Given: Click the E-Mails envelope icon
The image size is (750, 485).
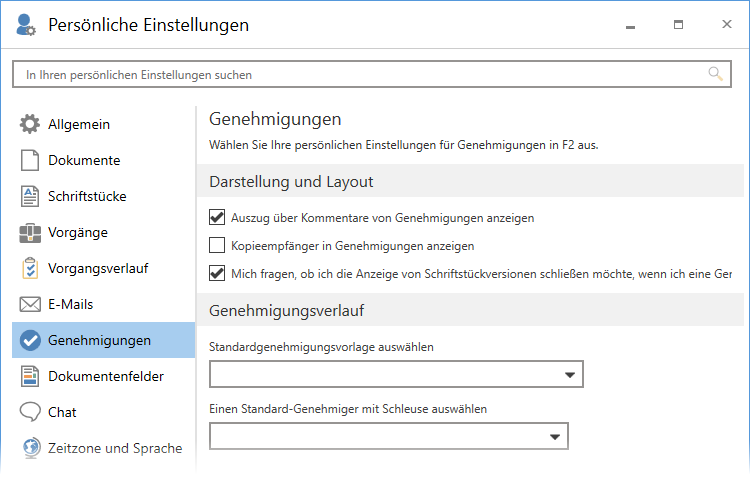Looking at the screenshot, I should click(30, 304).
